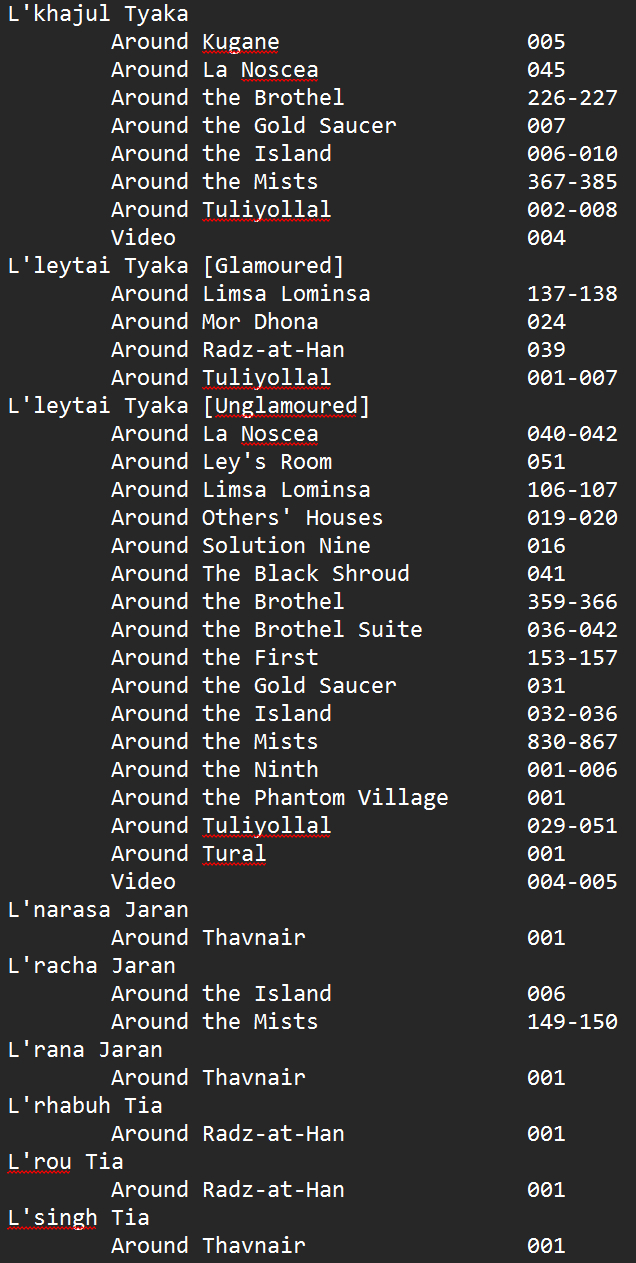
Task: Click the L'singh Tia heading
Action: coord(78,1218)
